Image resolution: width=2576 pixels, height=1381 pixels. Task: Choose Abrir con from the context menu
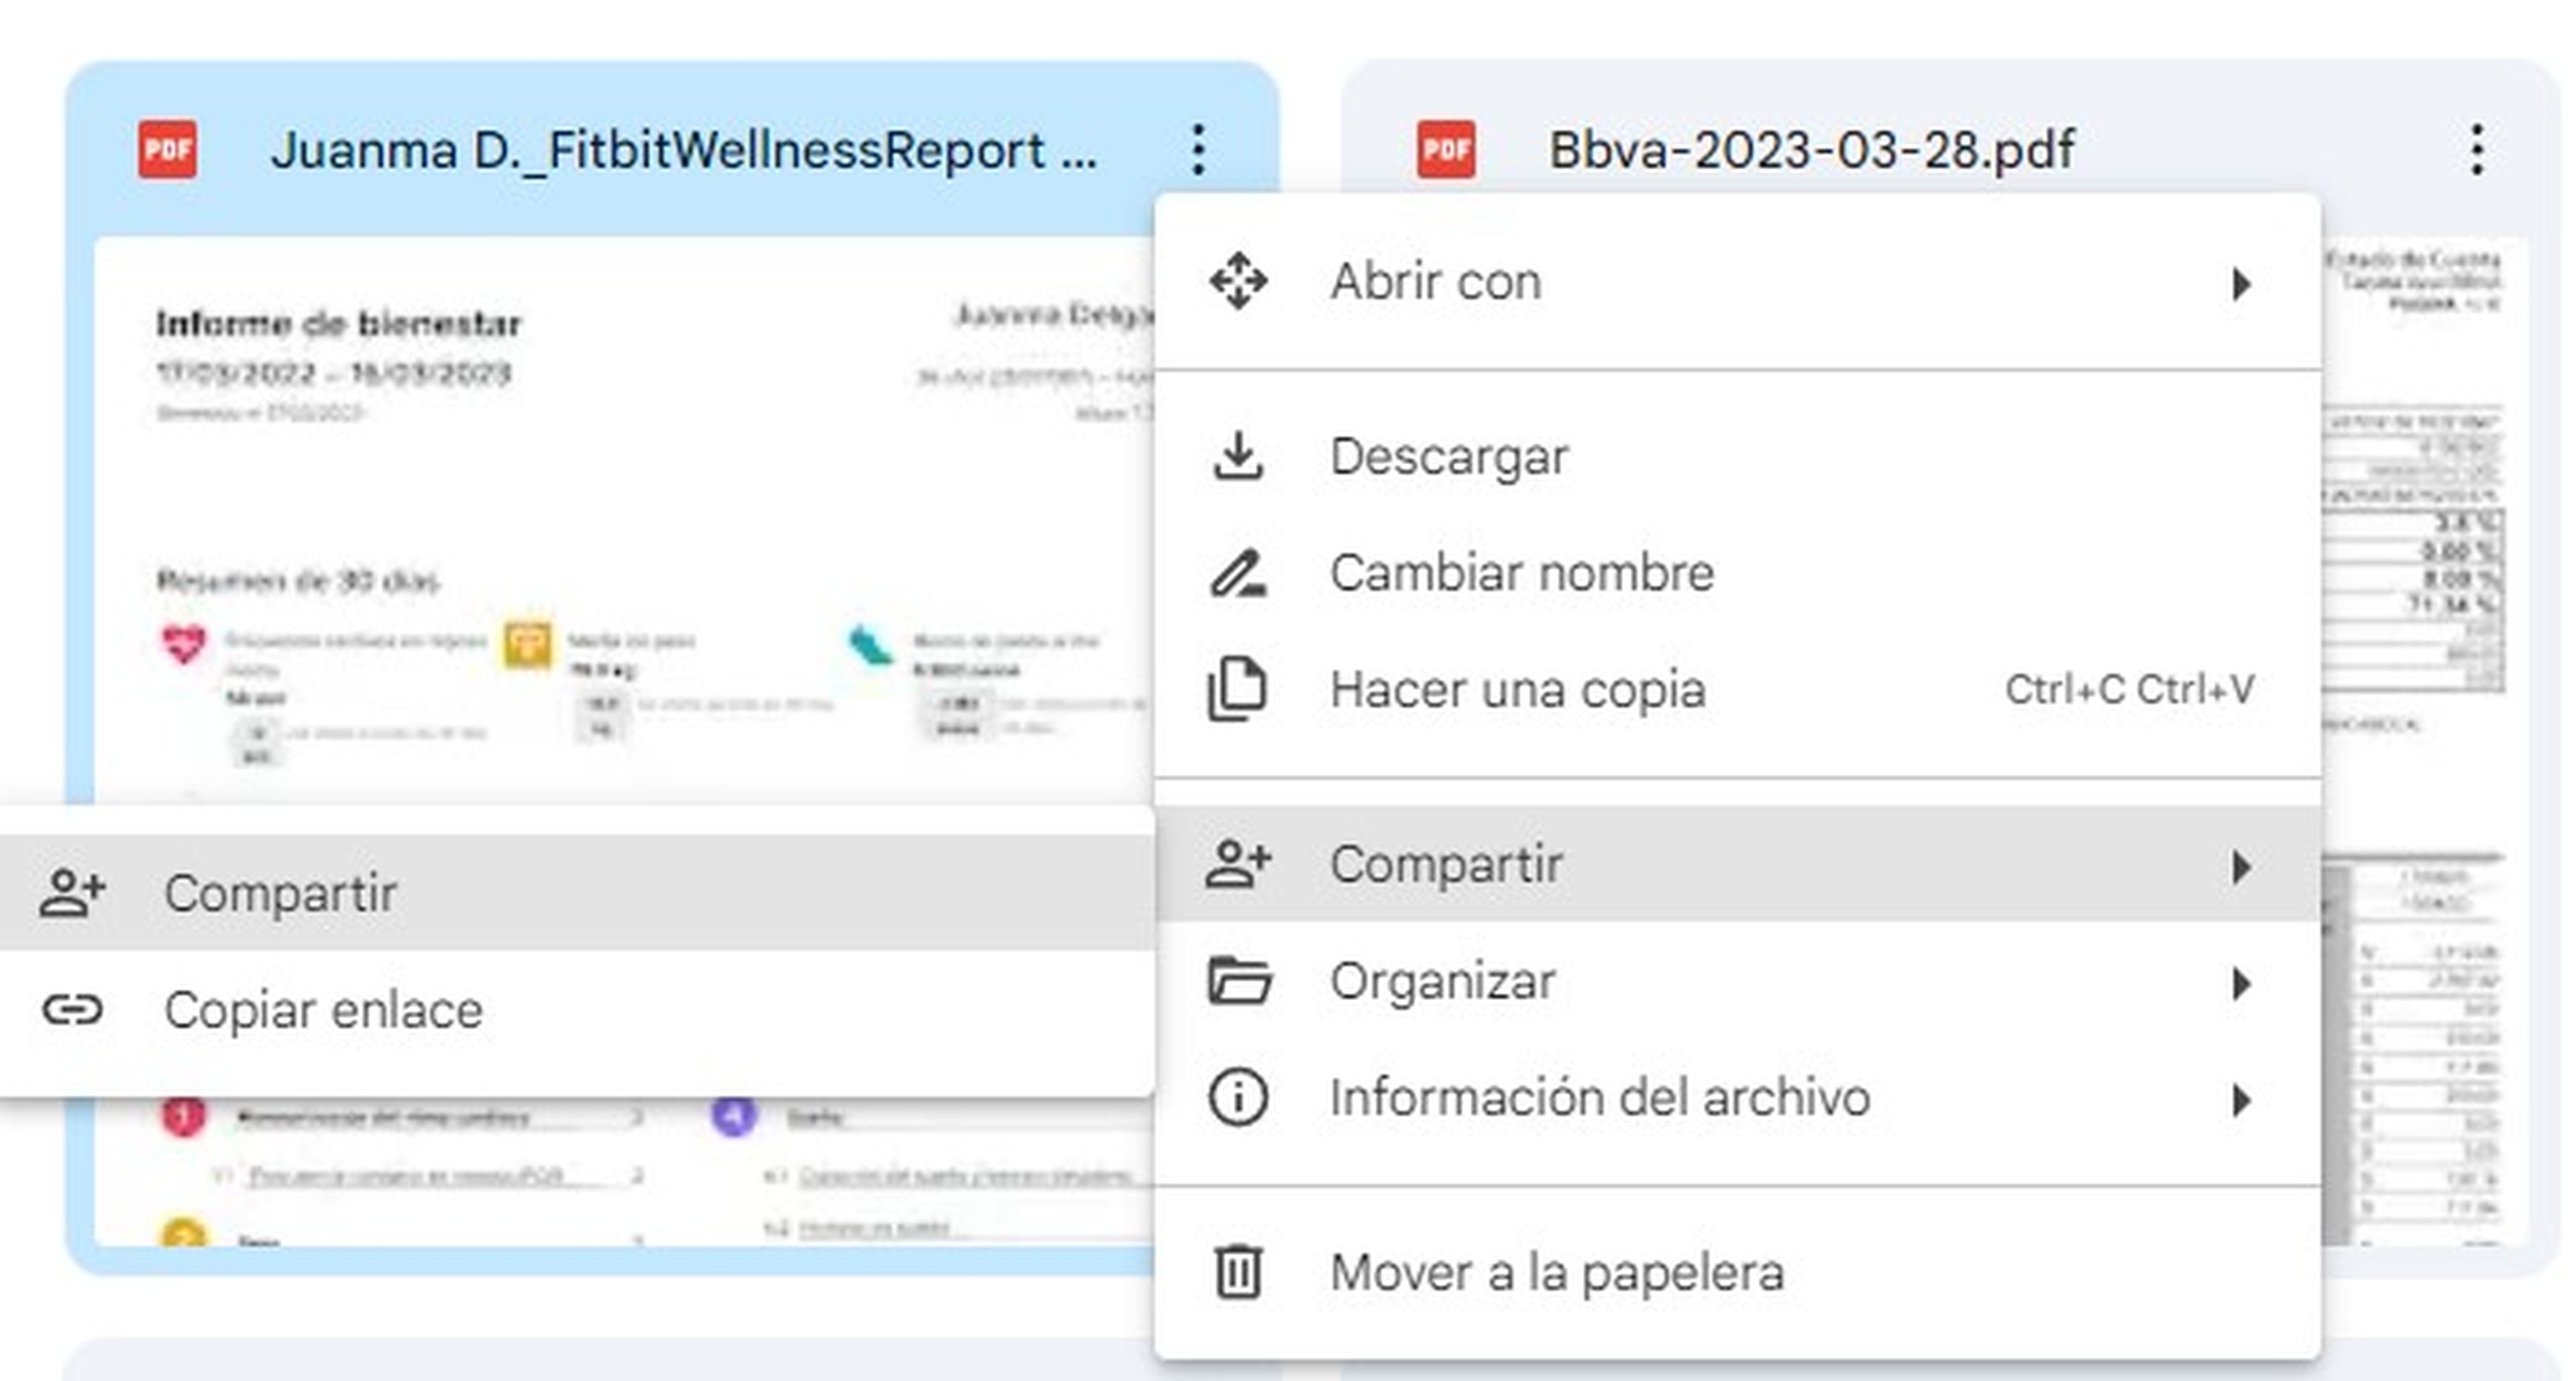point(1737,281)
